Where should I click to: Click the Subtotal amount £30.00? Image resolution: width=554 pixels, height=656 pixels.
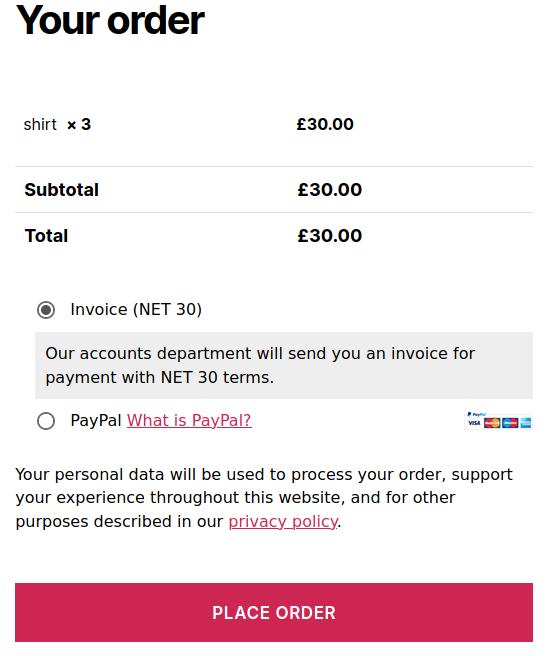330,190
